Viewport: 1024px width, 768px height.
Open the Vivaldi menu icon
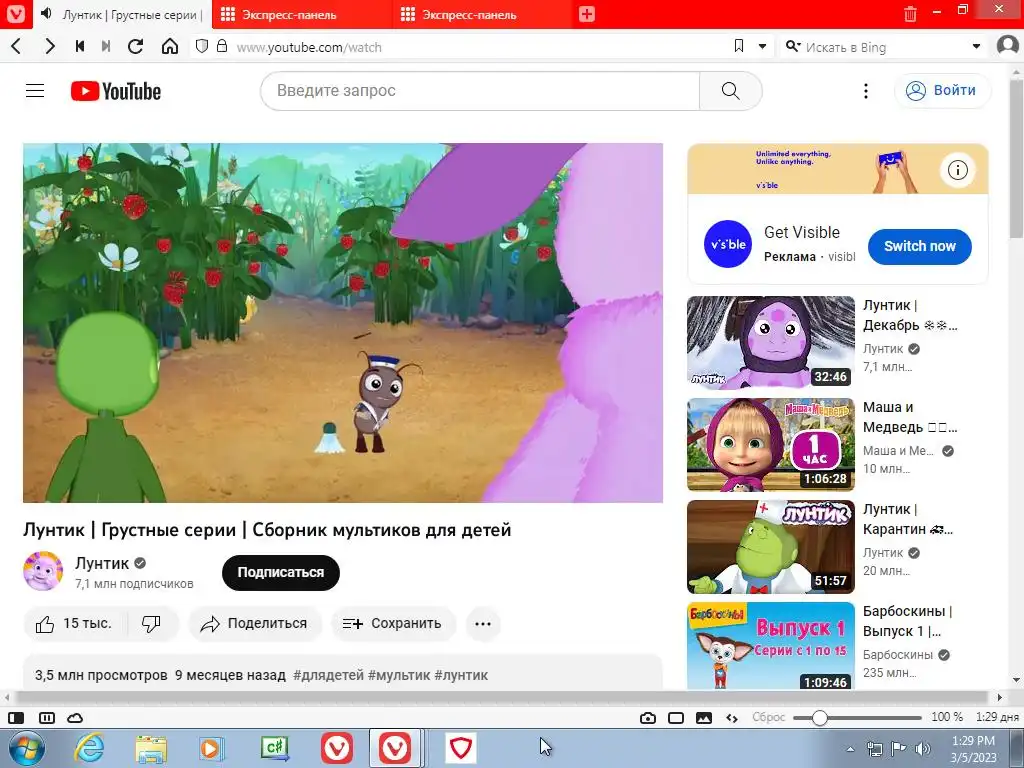(15, 14)
